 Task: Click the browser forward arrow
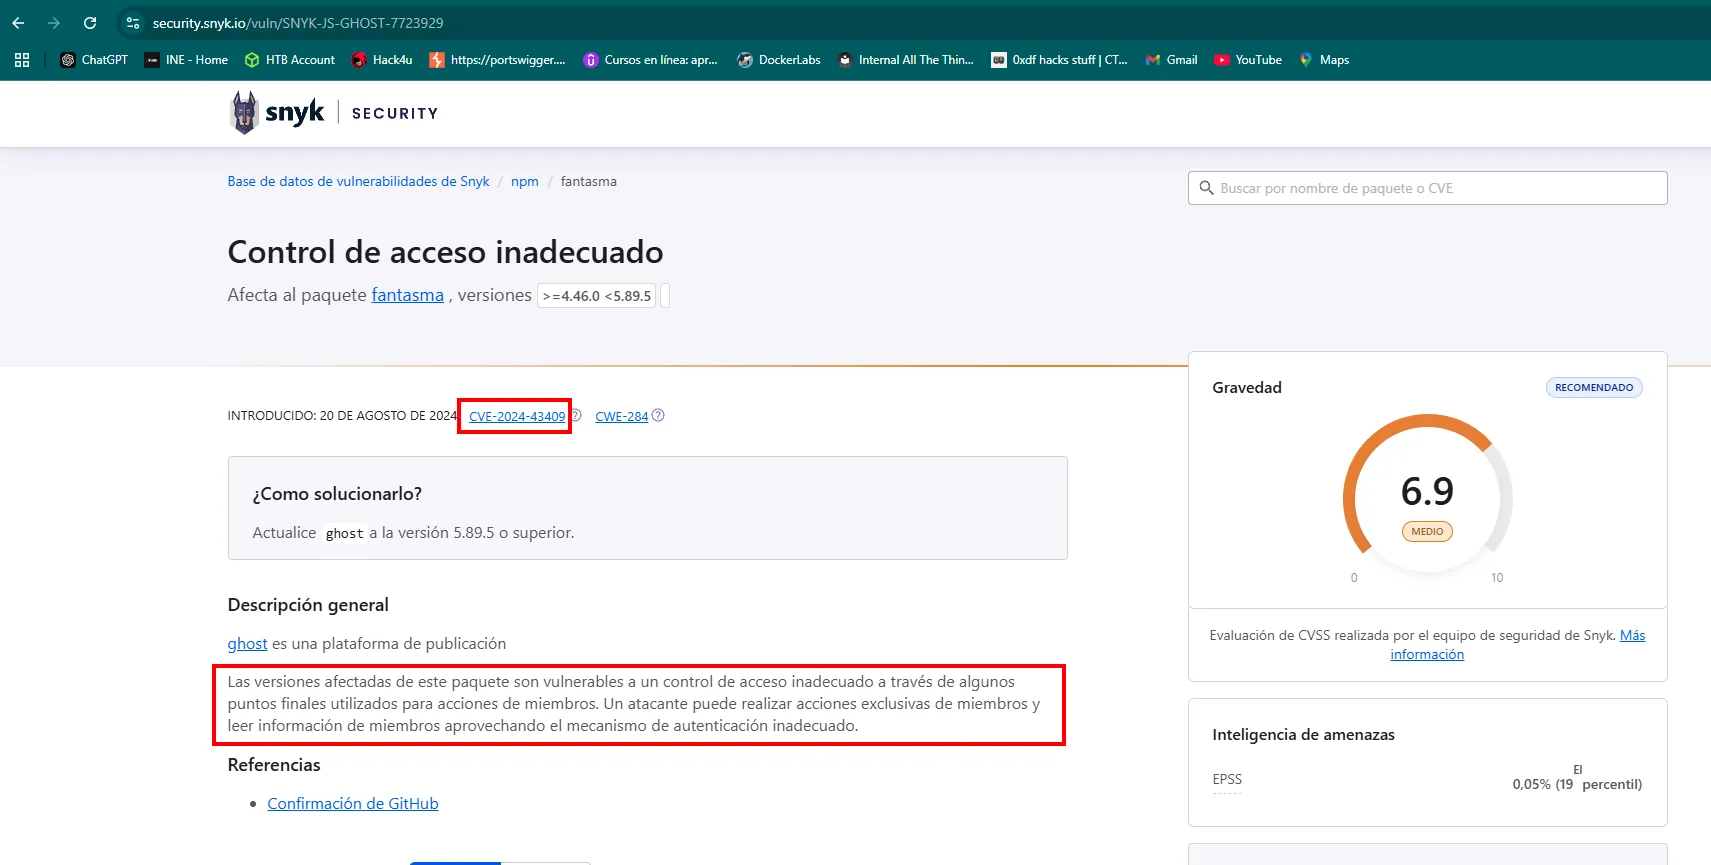54,23
